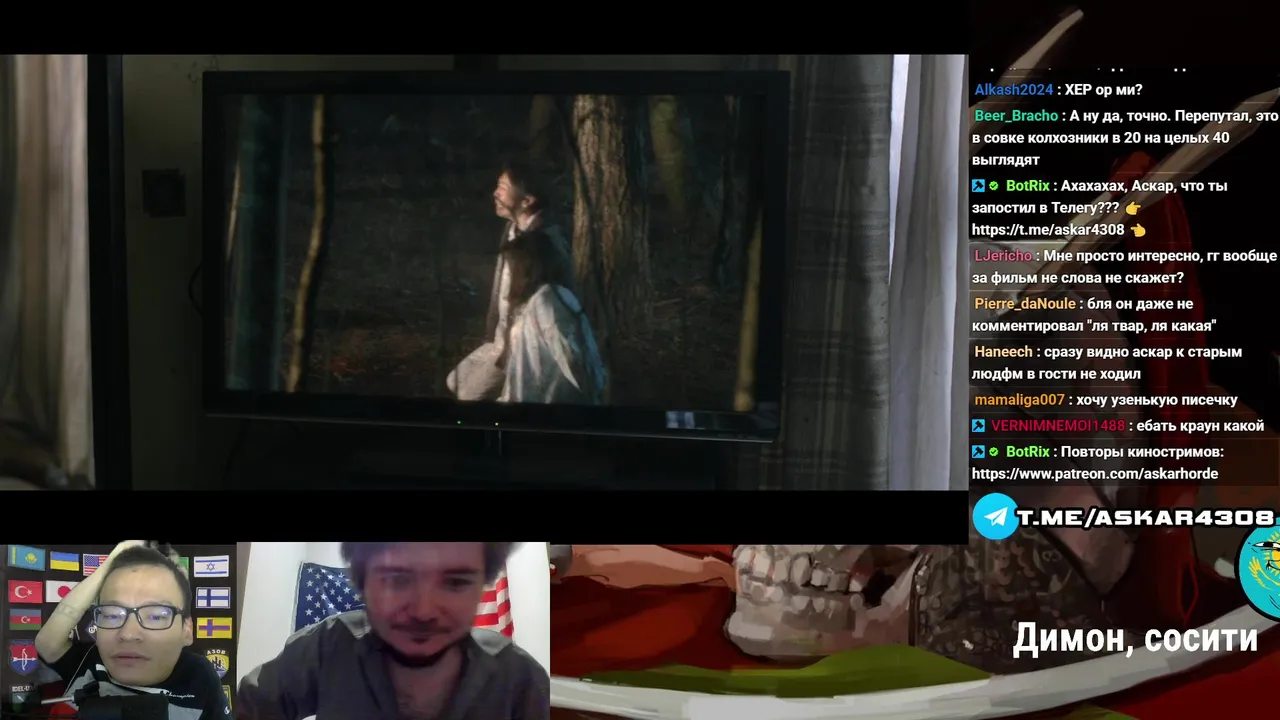Click the green verified badge before BotRix Повторы message

(994, 452)
